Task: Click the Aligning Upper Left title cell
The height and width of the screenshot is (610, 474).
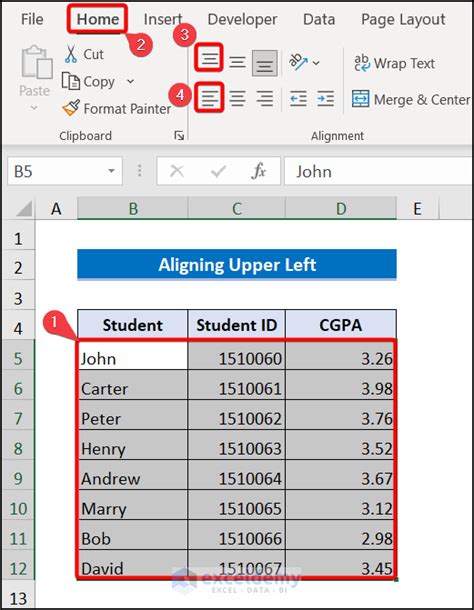Action: tap(237, 265)
